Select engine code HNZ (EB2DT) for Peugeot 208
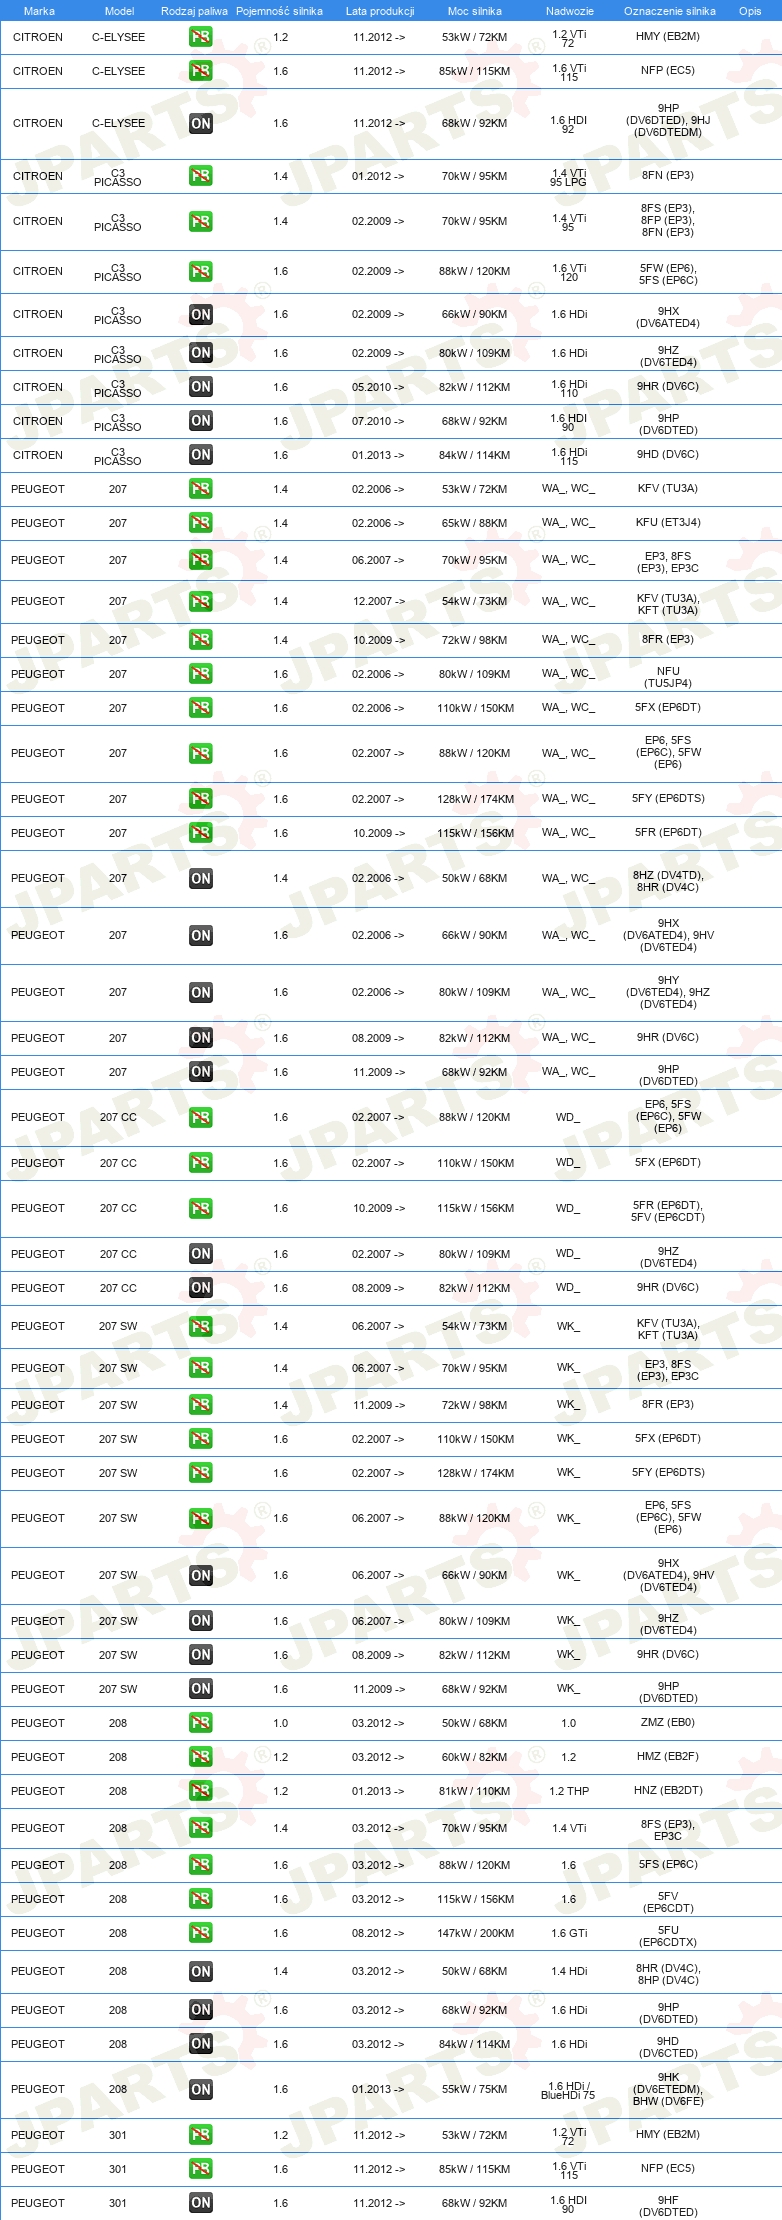This screenshot has width=782, height=2220. 668,1791
